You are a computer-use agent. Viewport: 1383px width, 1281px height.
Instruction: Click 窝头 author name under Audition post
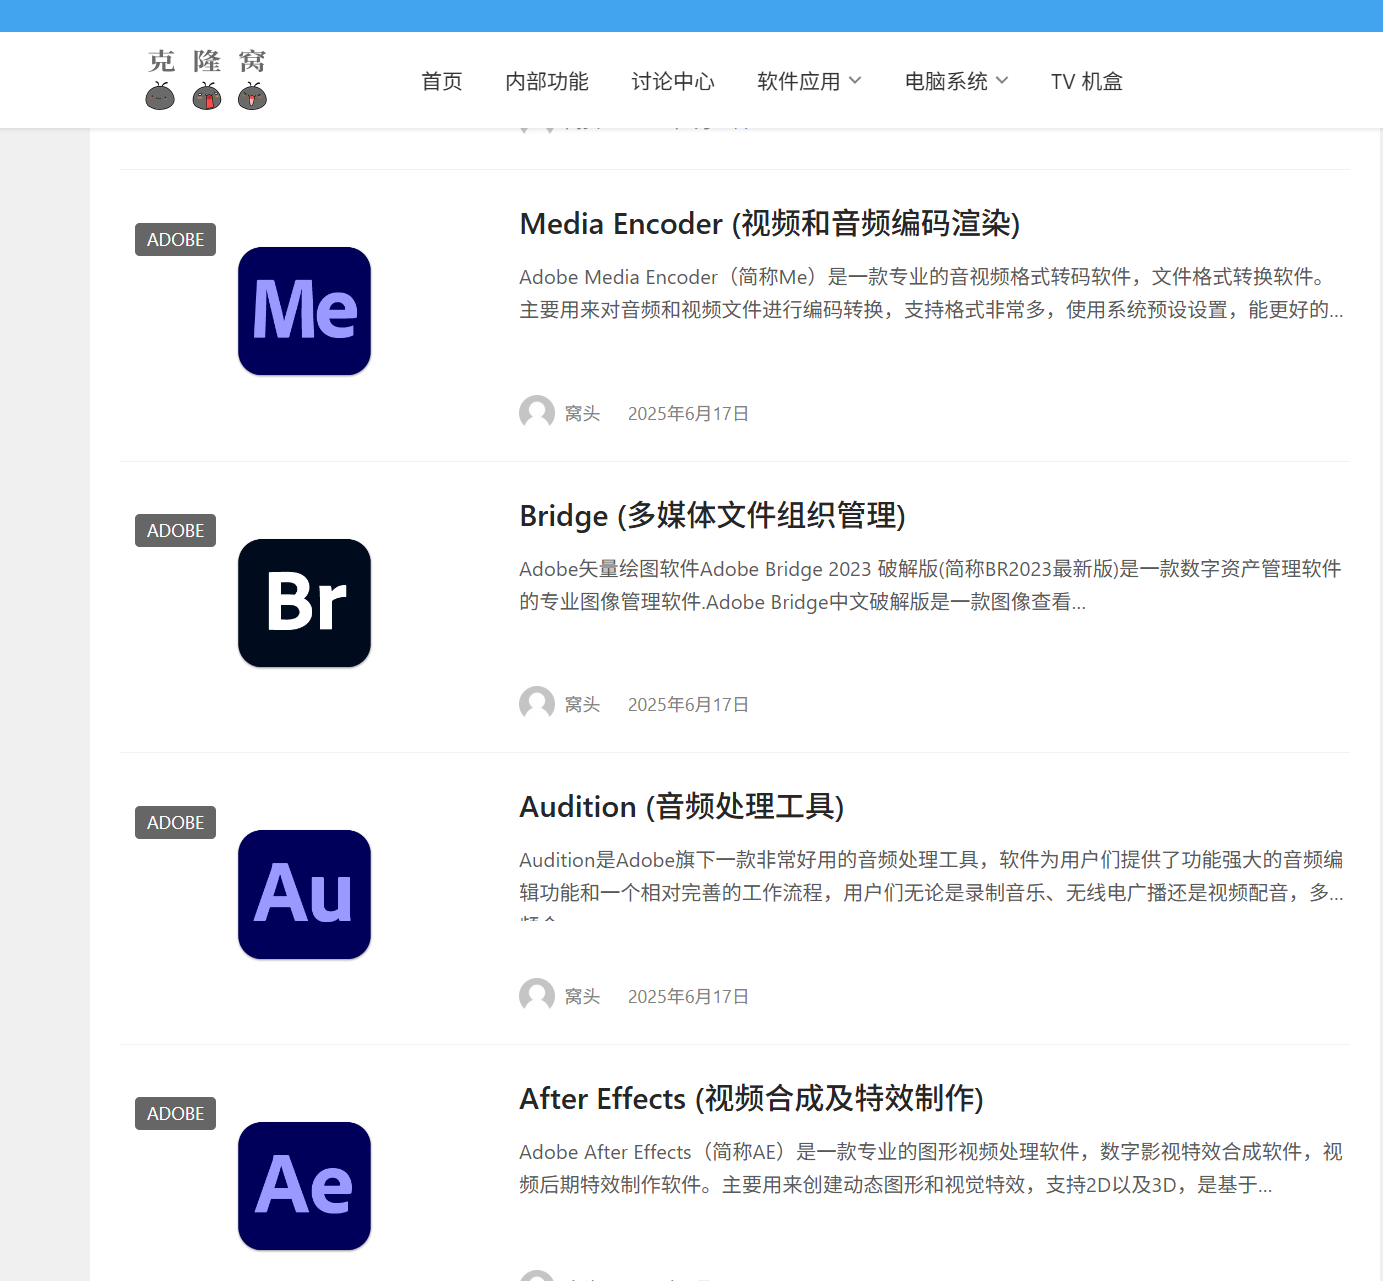pos(582,997)
